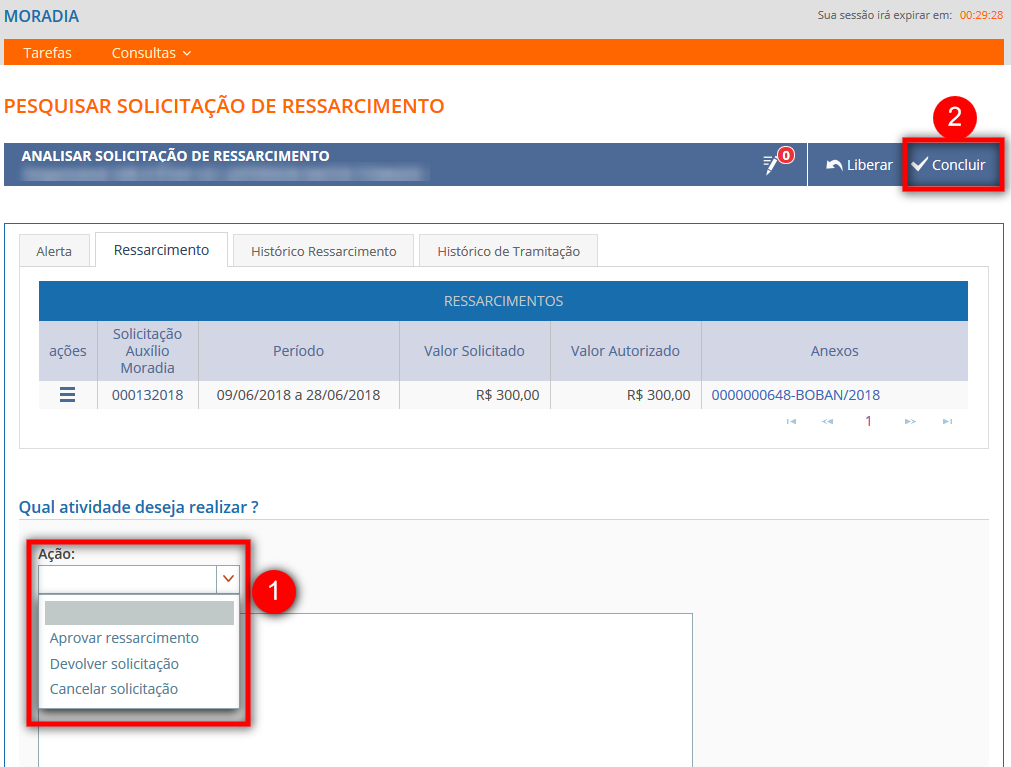Open the Tarefas menu
Viewport: 1011px width, 767px height.
coord(48,53)
